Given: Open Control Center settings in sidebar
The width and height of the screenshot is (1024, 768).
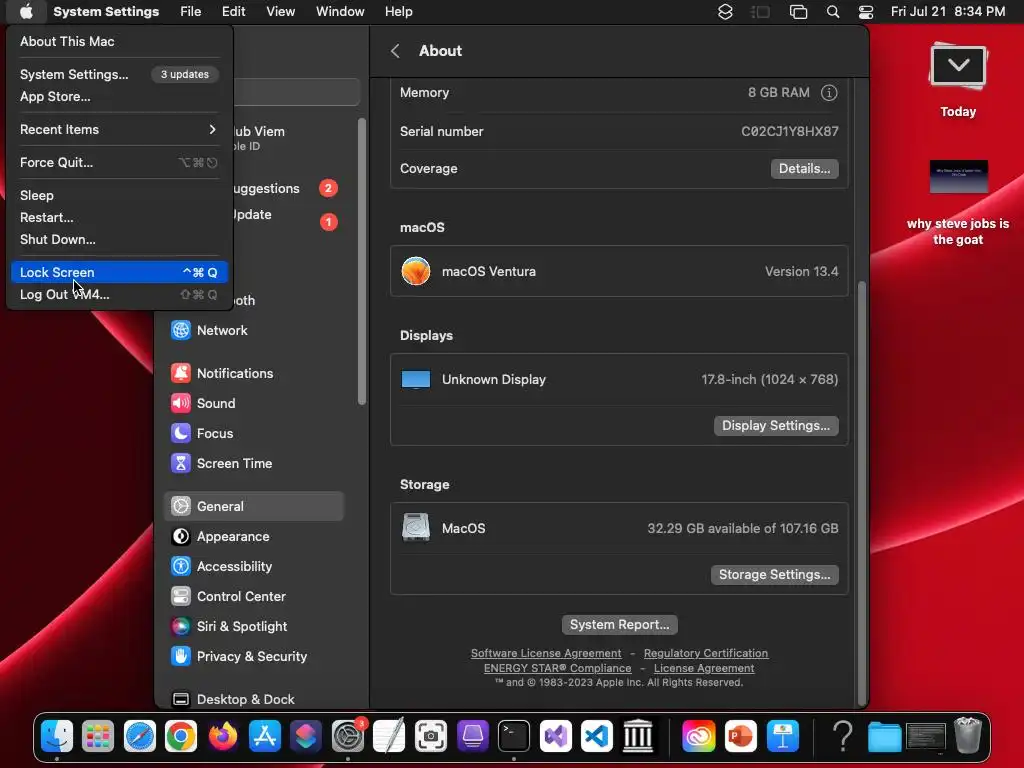Looking at the screenshot, I should [x=254, y=596].
